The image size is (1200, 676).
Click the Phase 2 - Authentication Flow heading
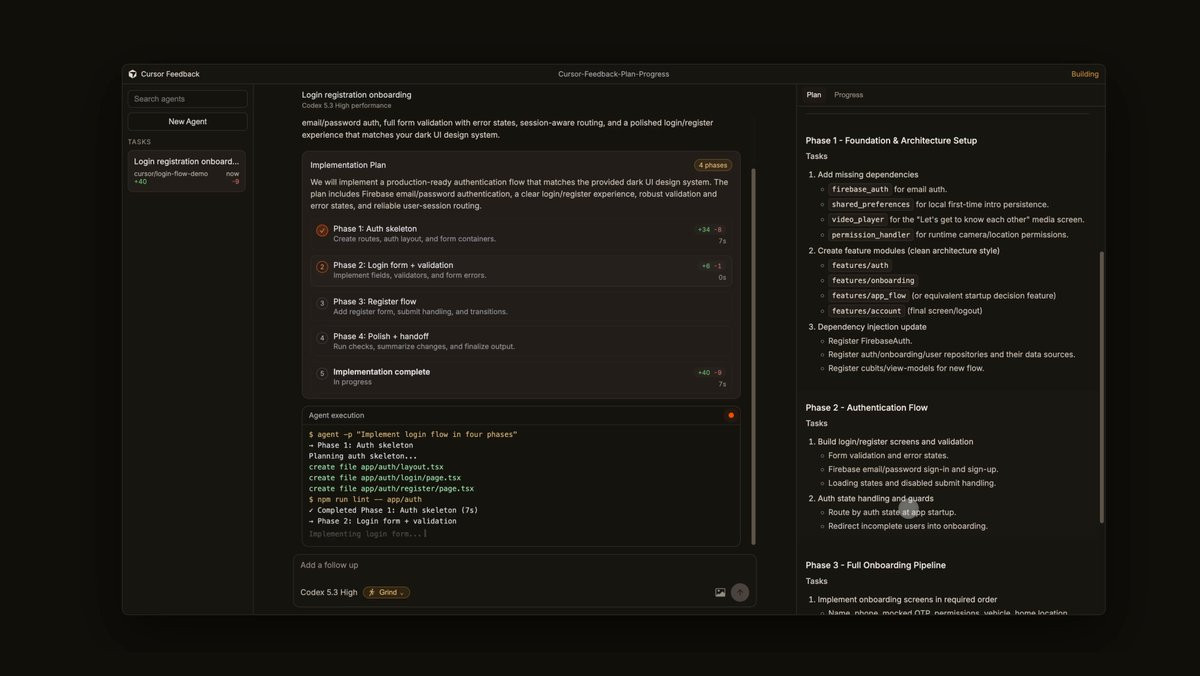(866, 407)
